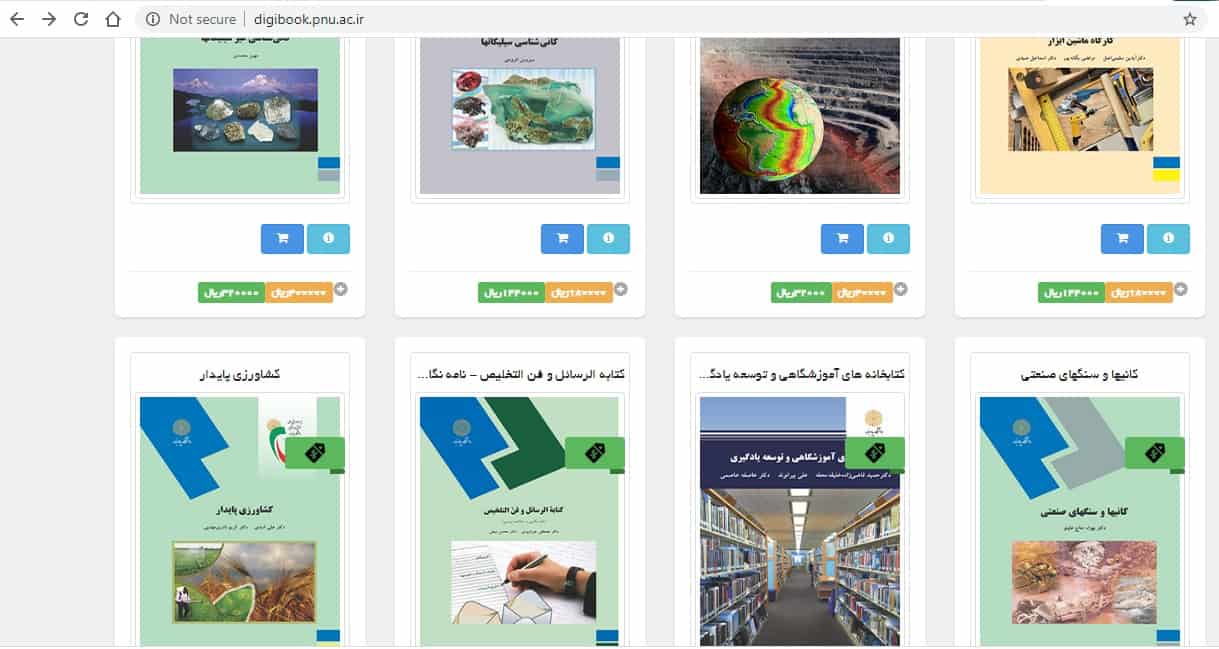The height and width of the screenshot is (649, 1219).
Task: Go back using the browser back arrow
Action: coord(17,19)
